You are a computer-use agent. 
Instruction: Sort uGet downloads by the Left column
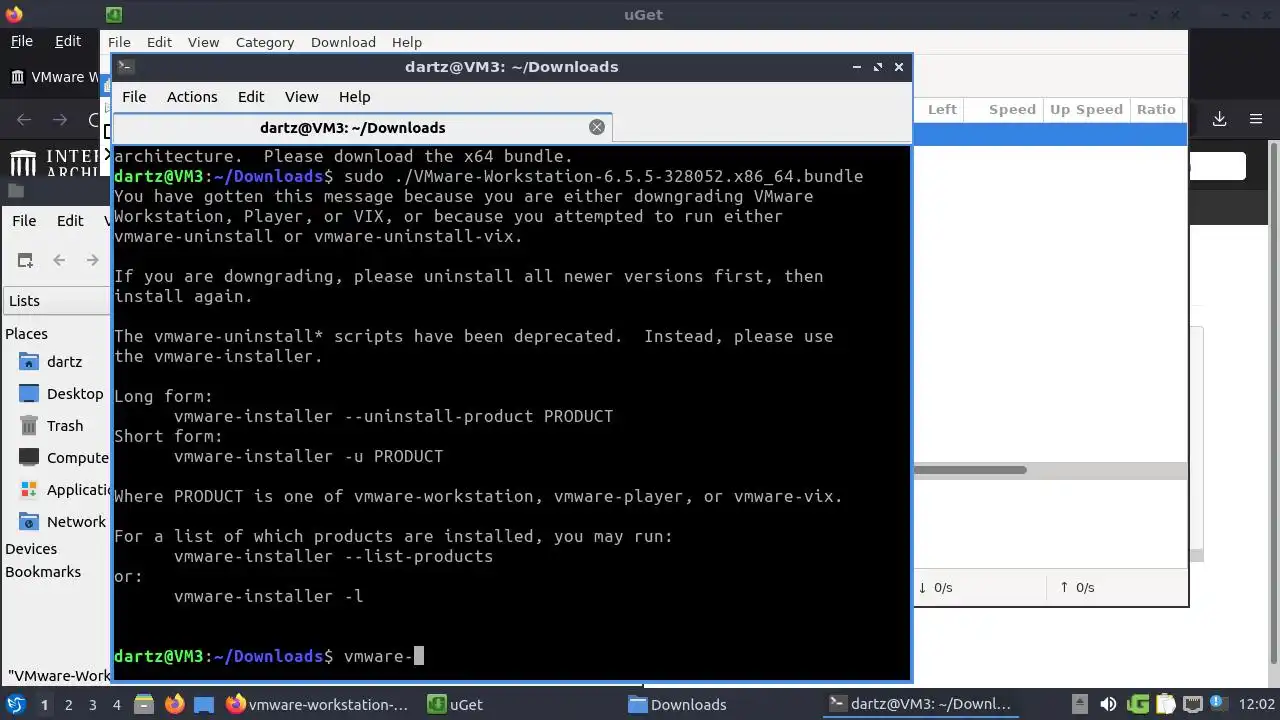(942, 109)
